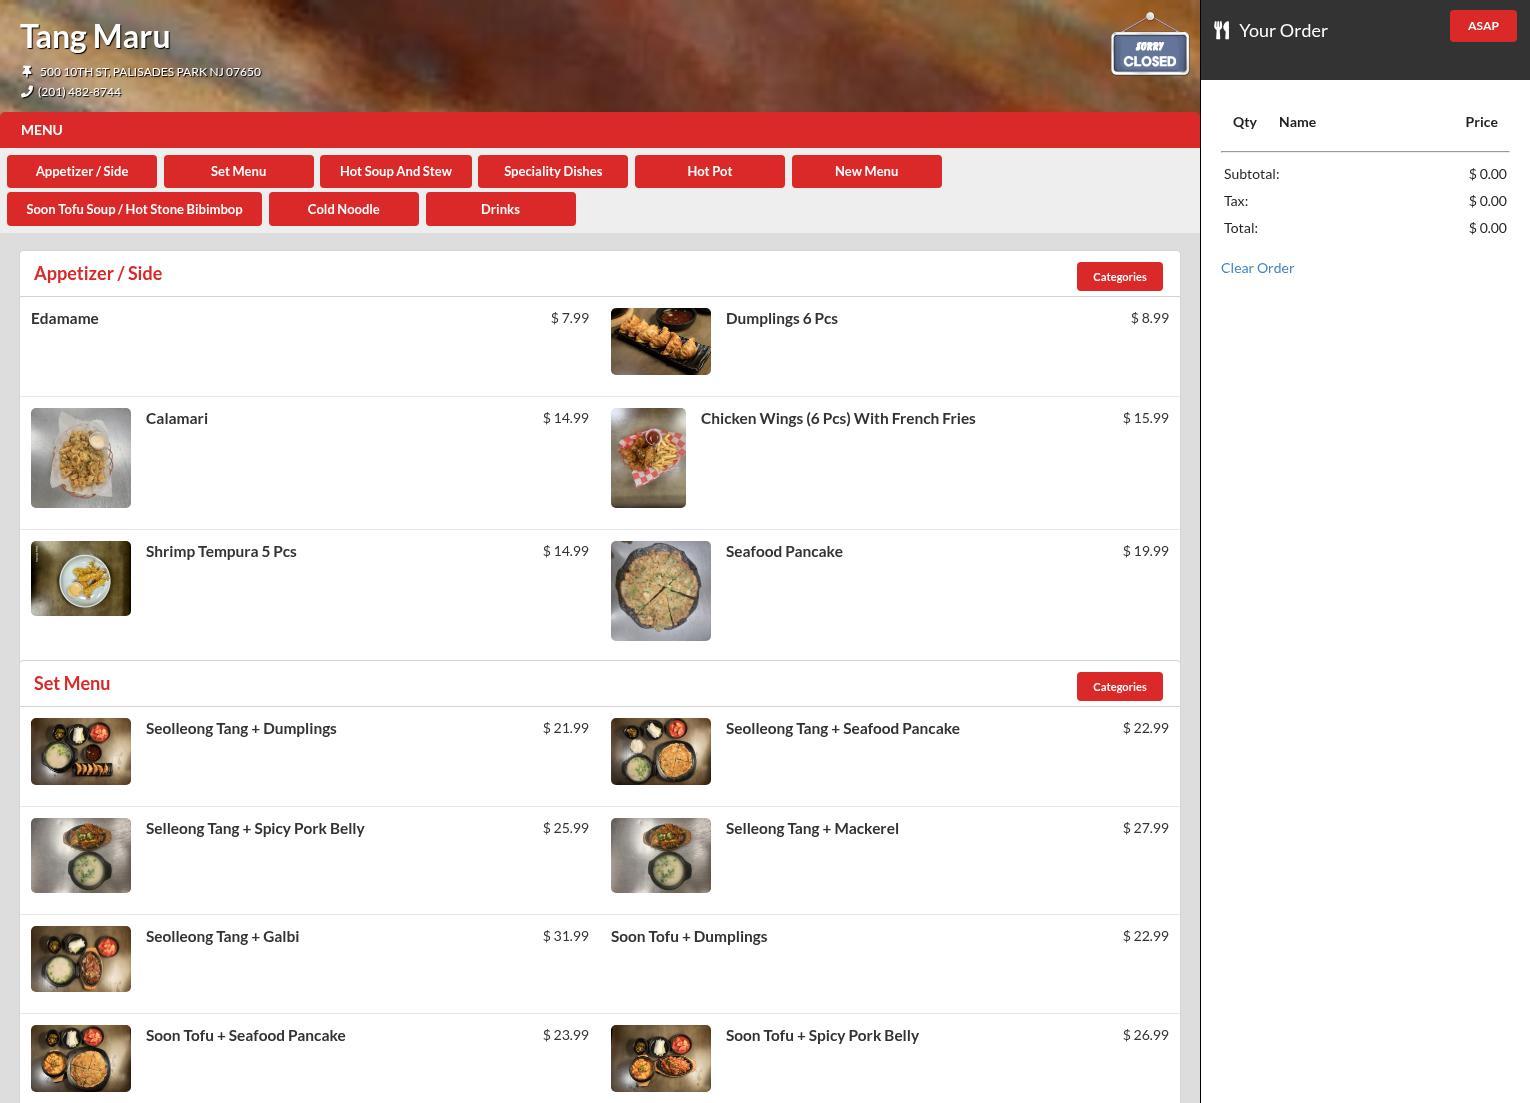Click the Shrimp Tempura 5 Pcs picture
1530x1103 pixels.
pyautogui.click(x=81, y=578)
